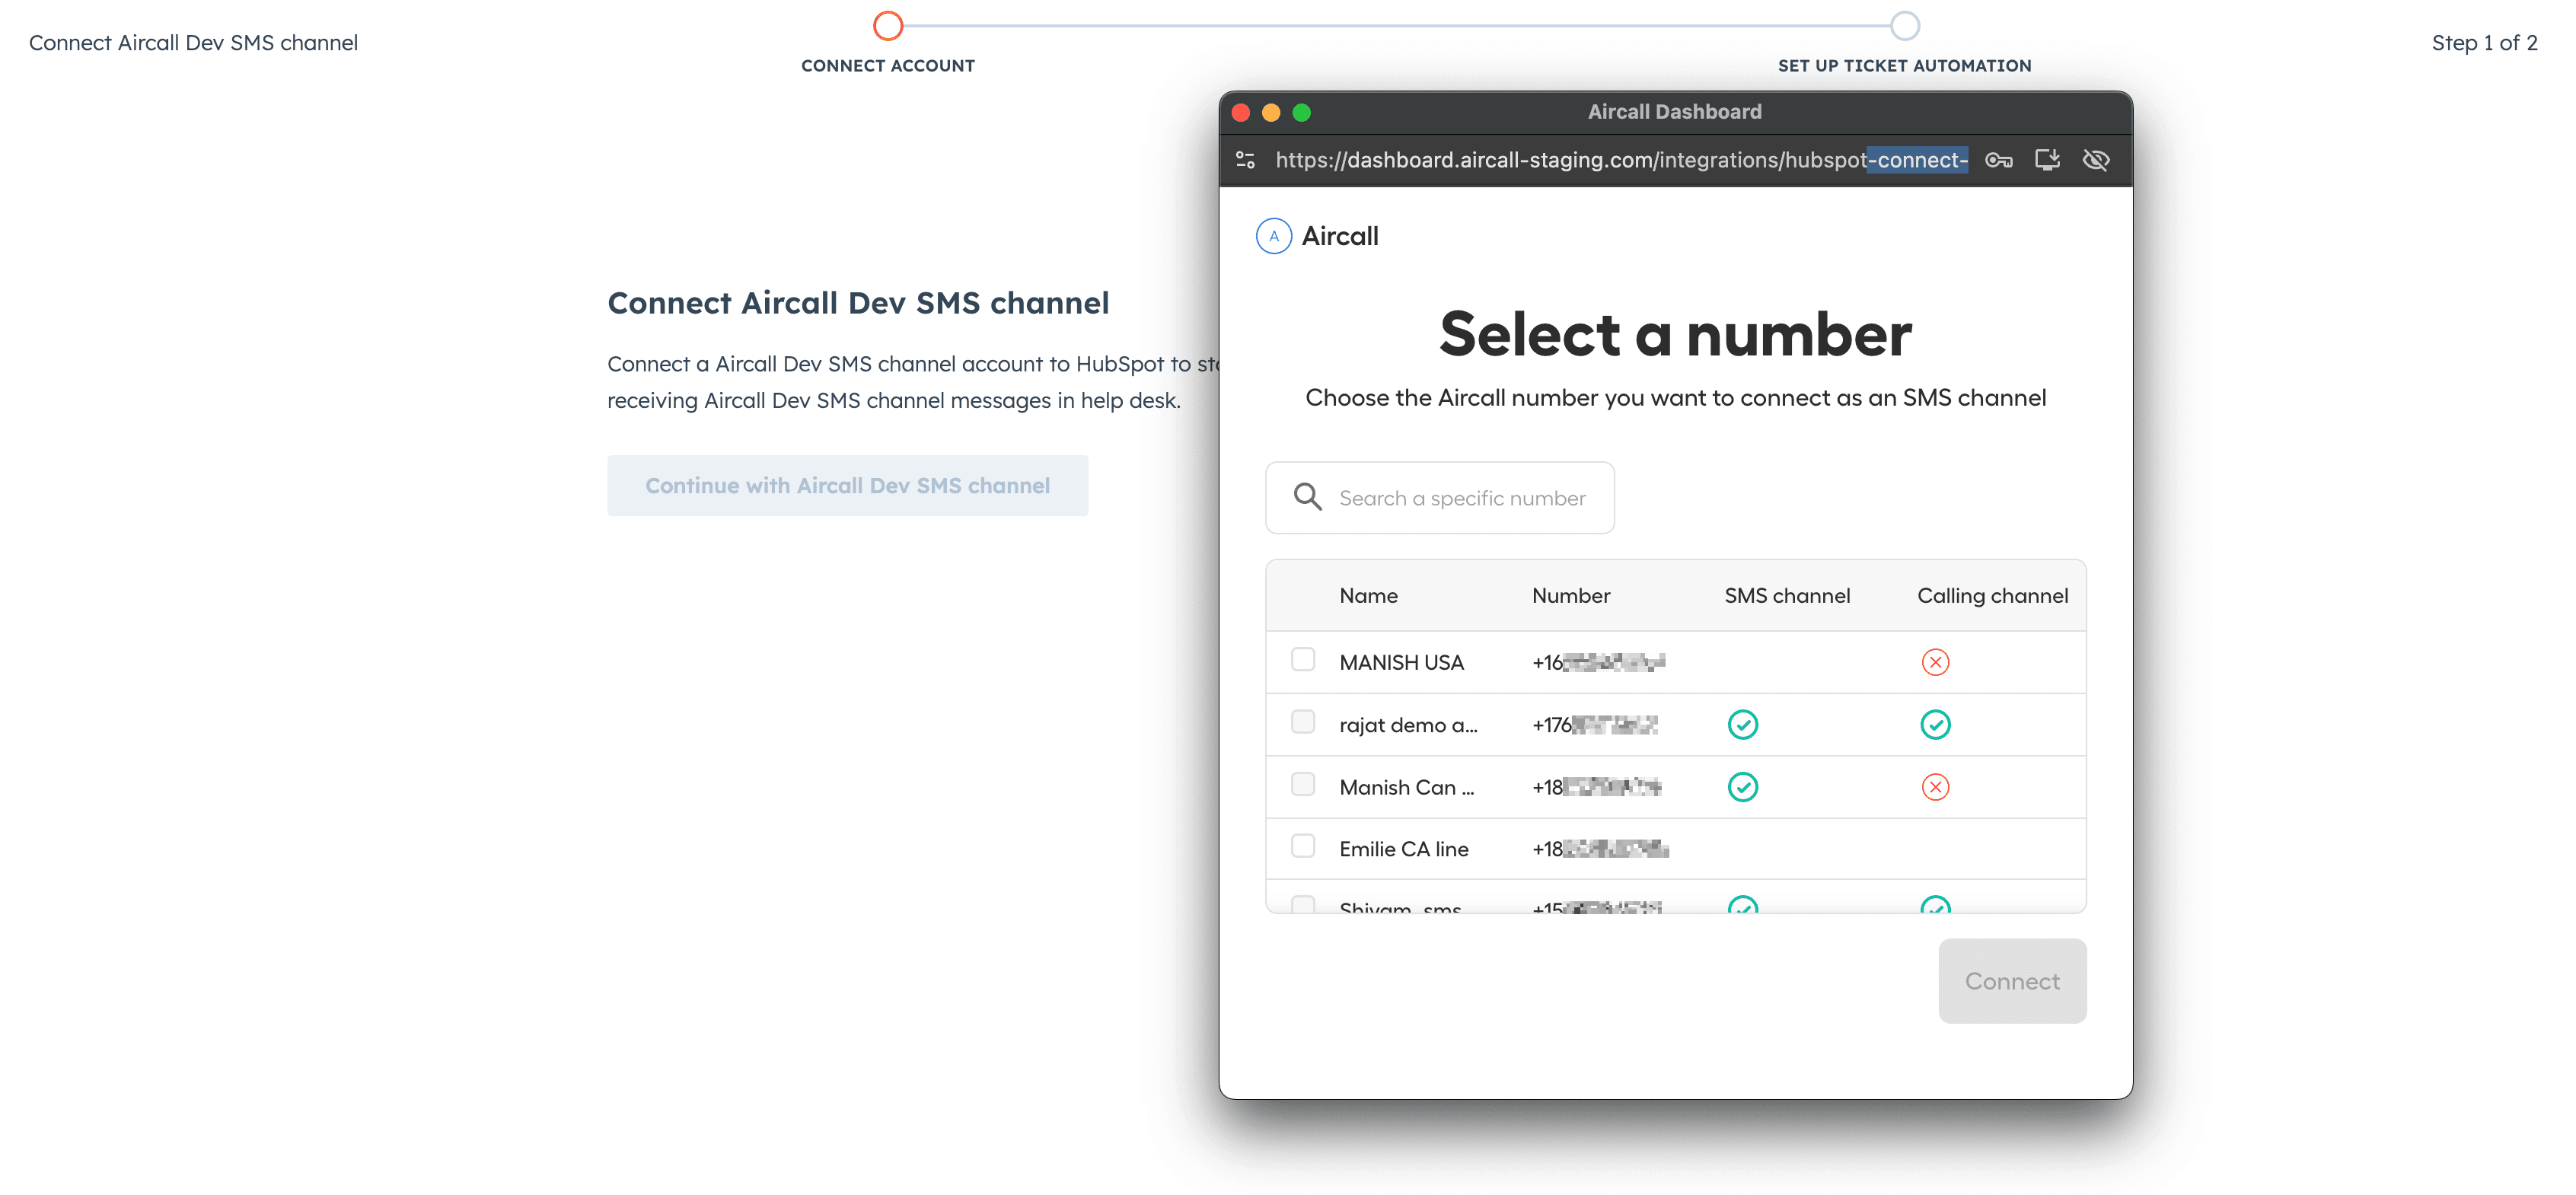Click the crossed-out eye tracking icon

click(2096, 160)
